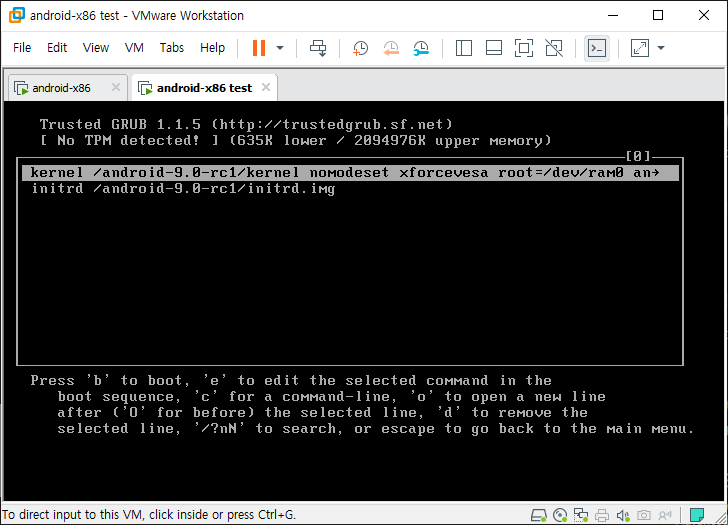
Task: Toggle Unity mode icon
Action: click(x=554, y=48)
